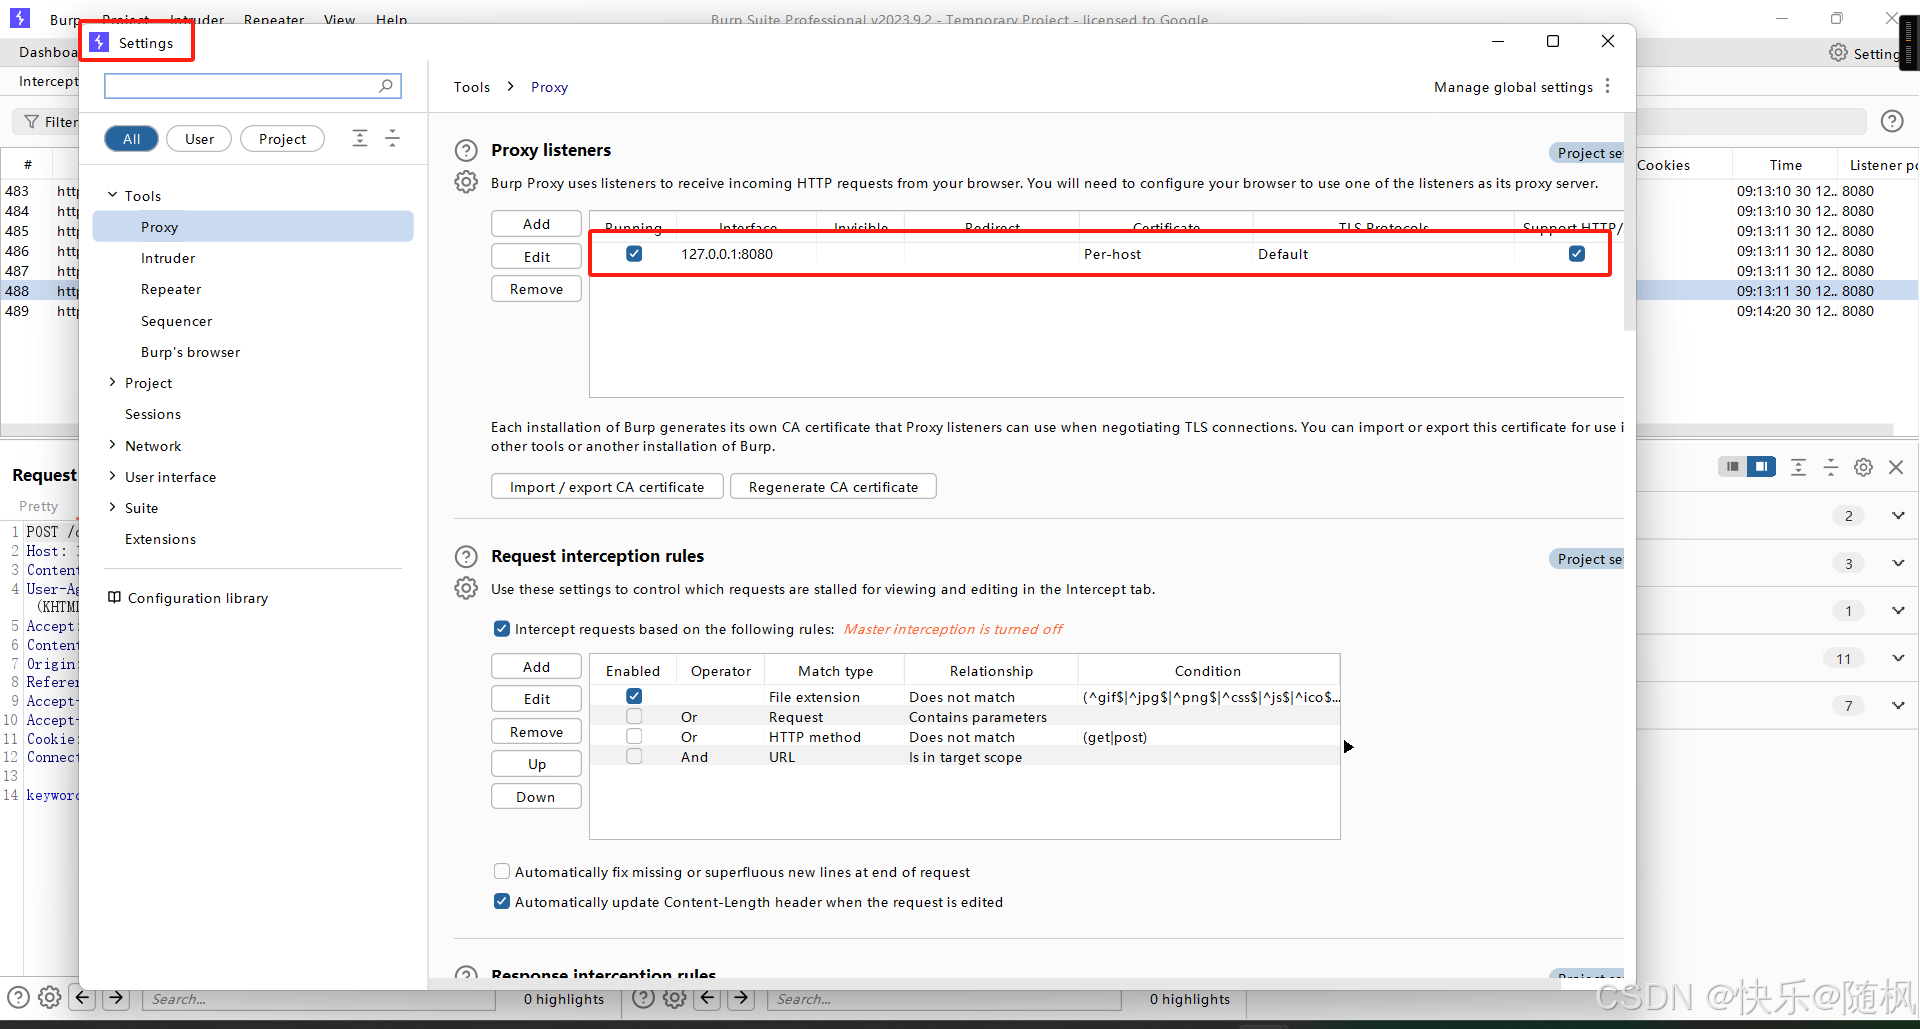Image resolution: width=1920 pixels, height=1029 pixels.
Task: Click the gear icon under Proxy listeners
Action: pyautogui.click(x=466, y=182)
